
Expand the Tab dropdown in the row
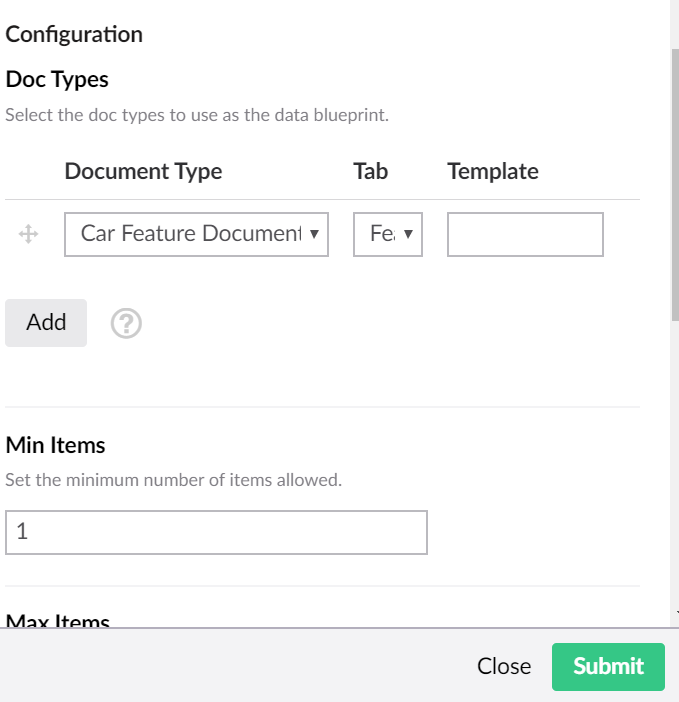387,234
